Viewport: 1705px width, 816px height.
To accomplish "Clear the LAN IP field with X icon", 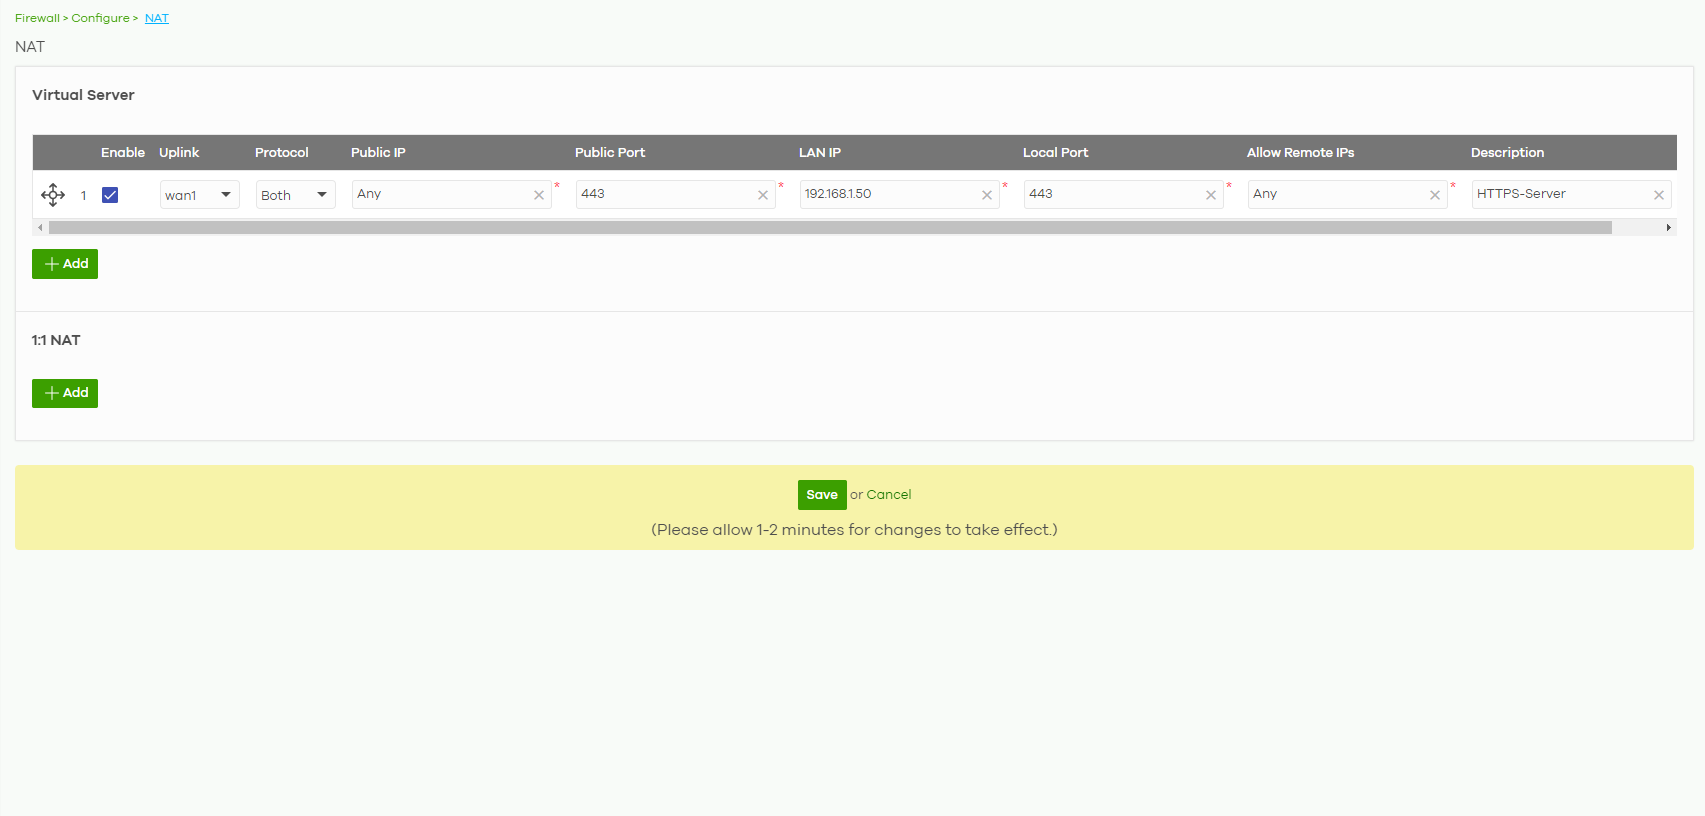I will (x=987, y=195).
